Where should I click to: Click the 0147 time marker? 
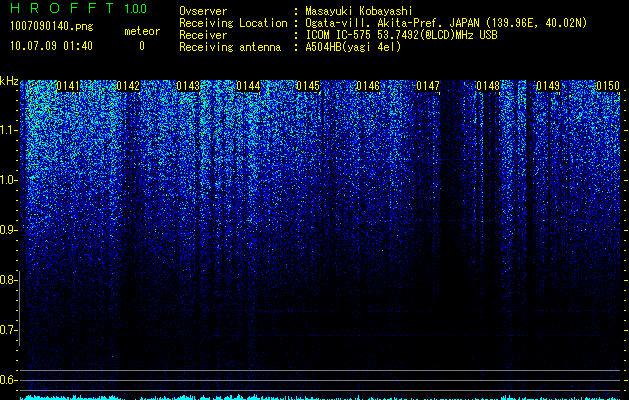click(x=428, y=86)
